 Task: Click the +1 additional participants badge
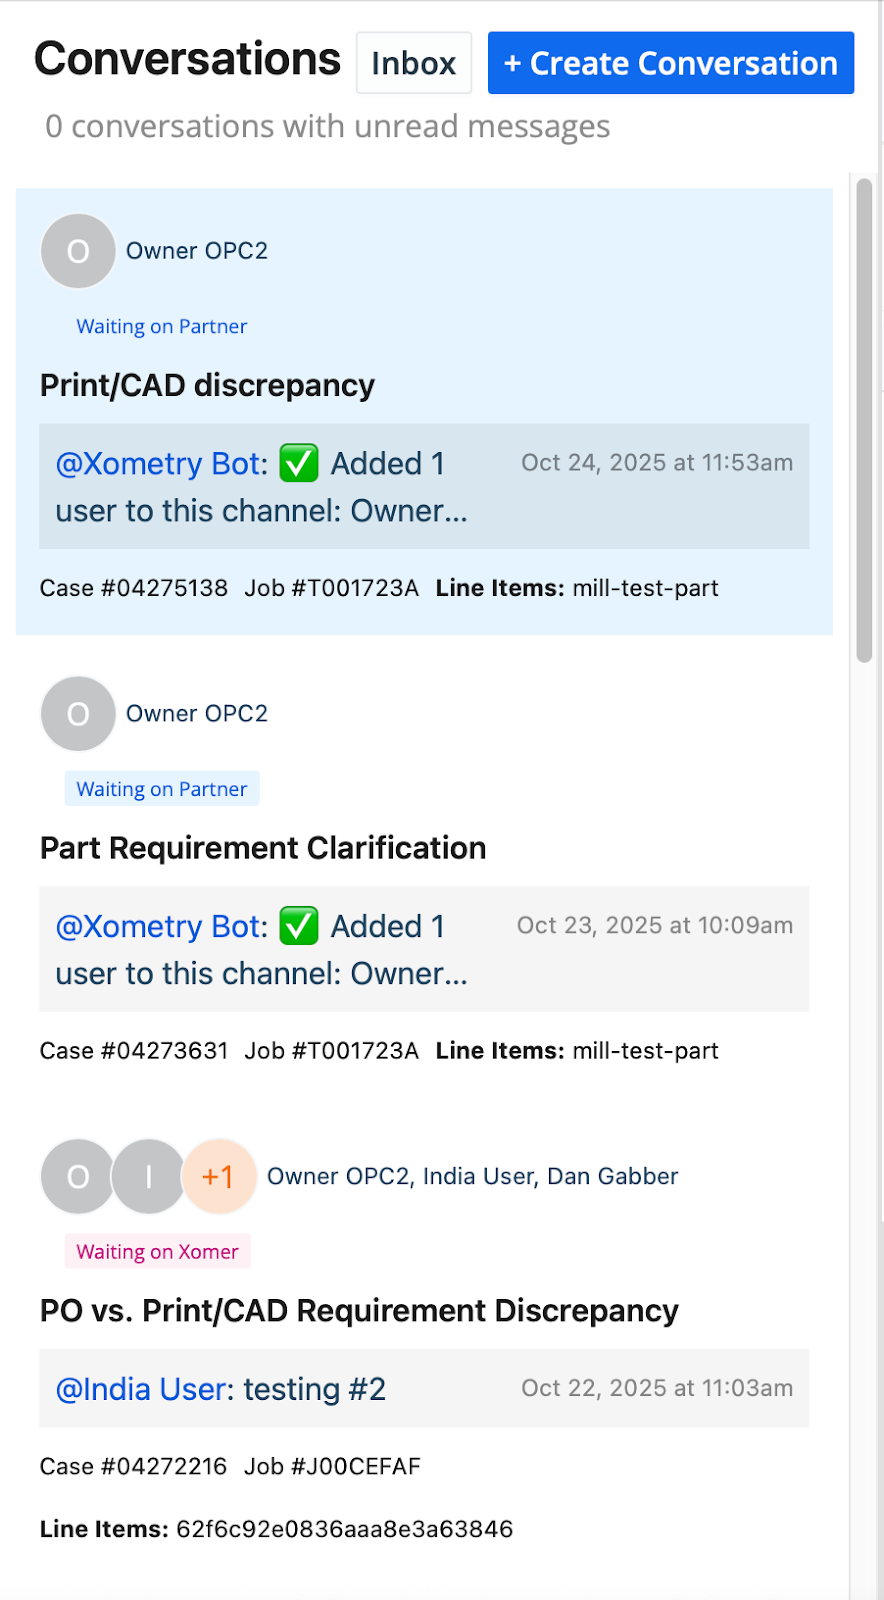click(x=218, y=1177)
